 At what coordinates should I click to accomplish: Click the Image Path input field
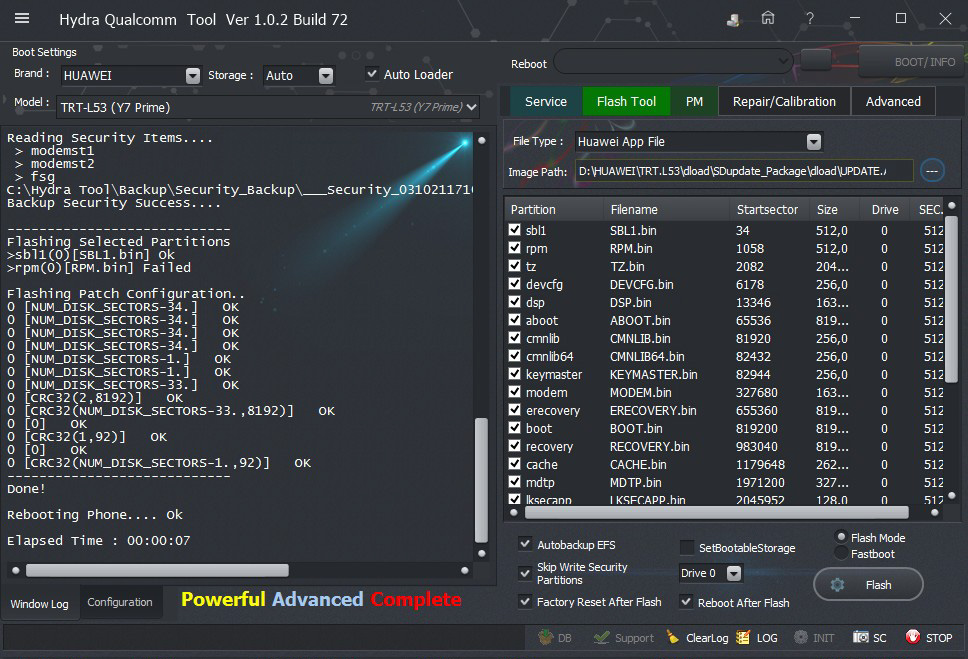(x=744, y=171)
